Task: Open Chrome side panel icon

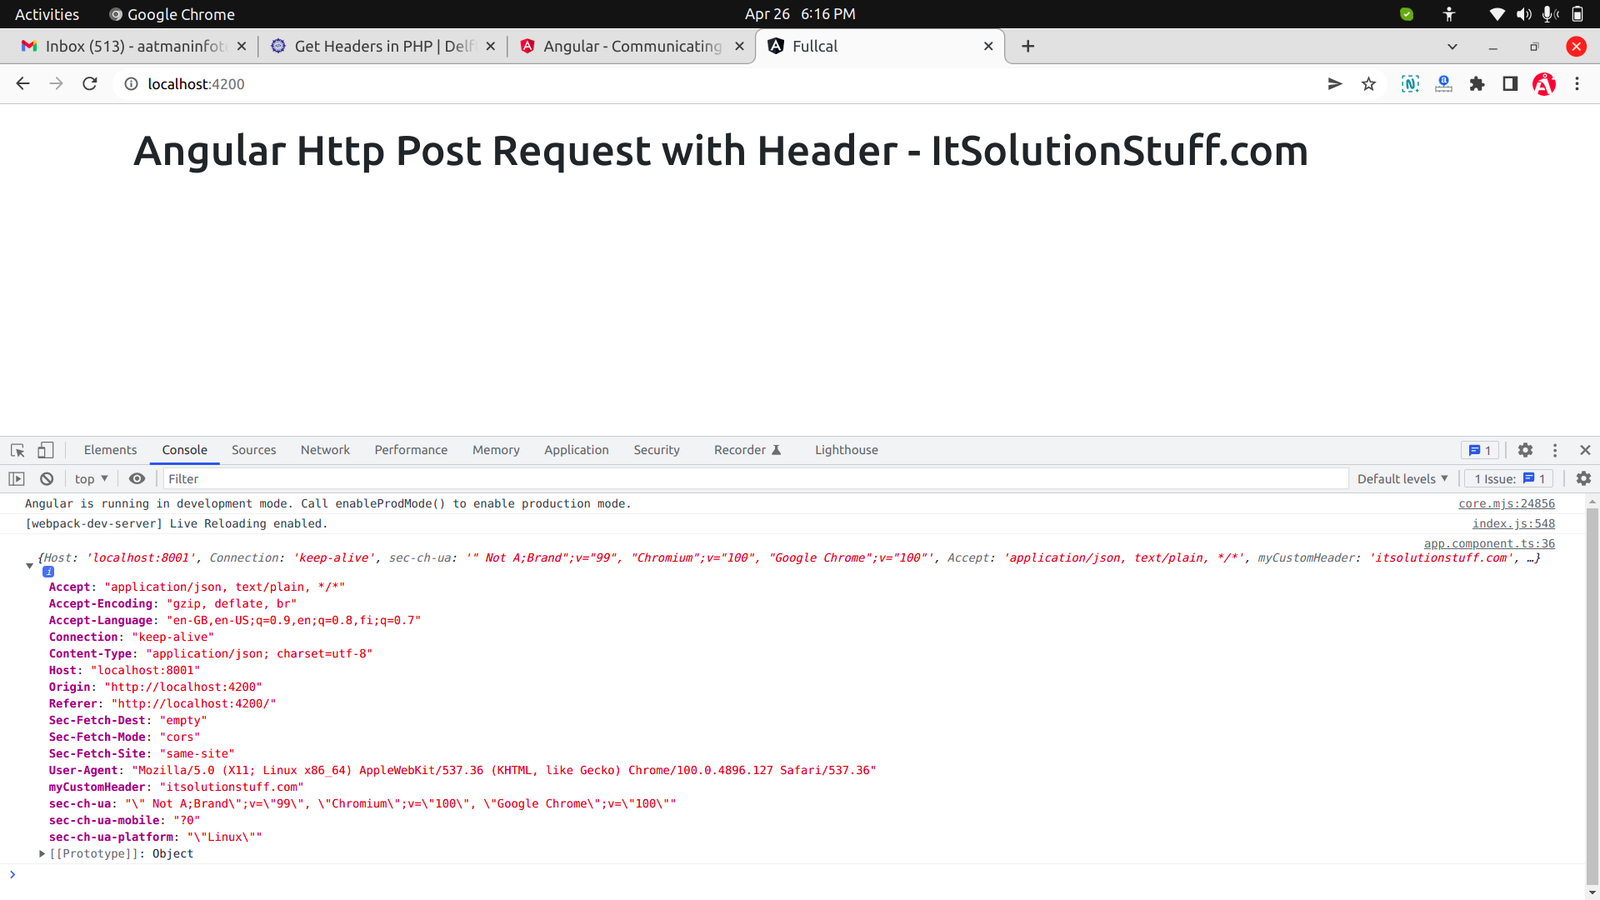Action: 1510,84
